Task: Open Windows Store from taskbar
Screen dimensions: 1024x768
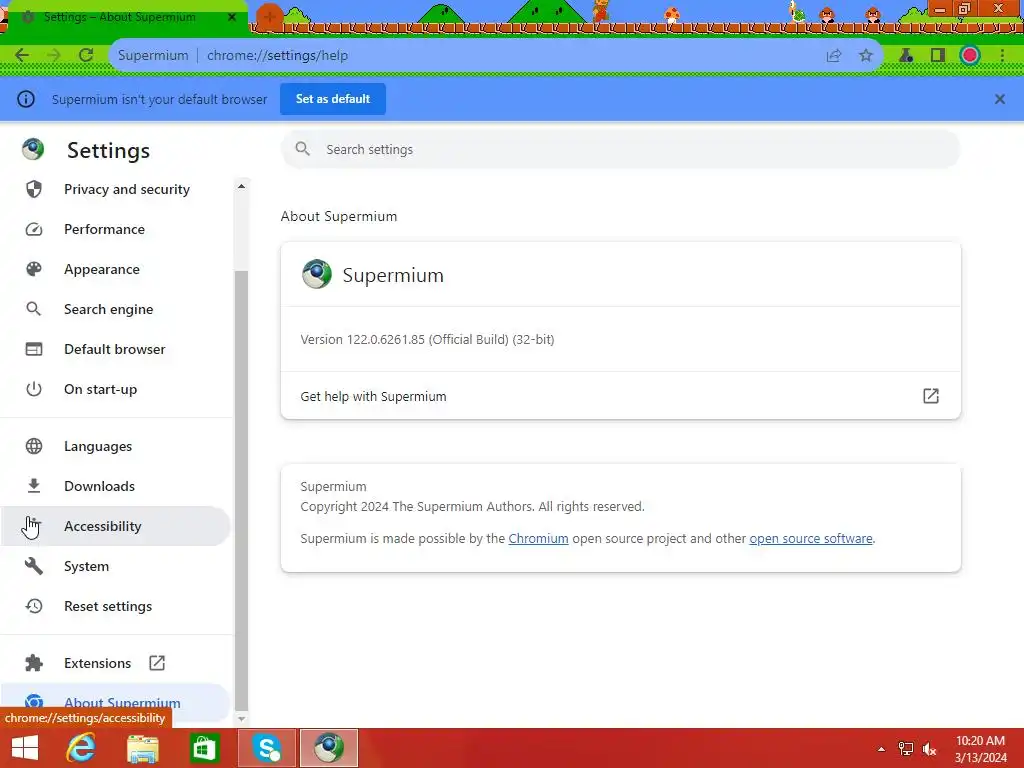Action: [204, 748]
